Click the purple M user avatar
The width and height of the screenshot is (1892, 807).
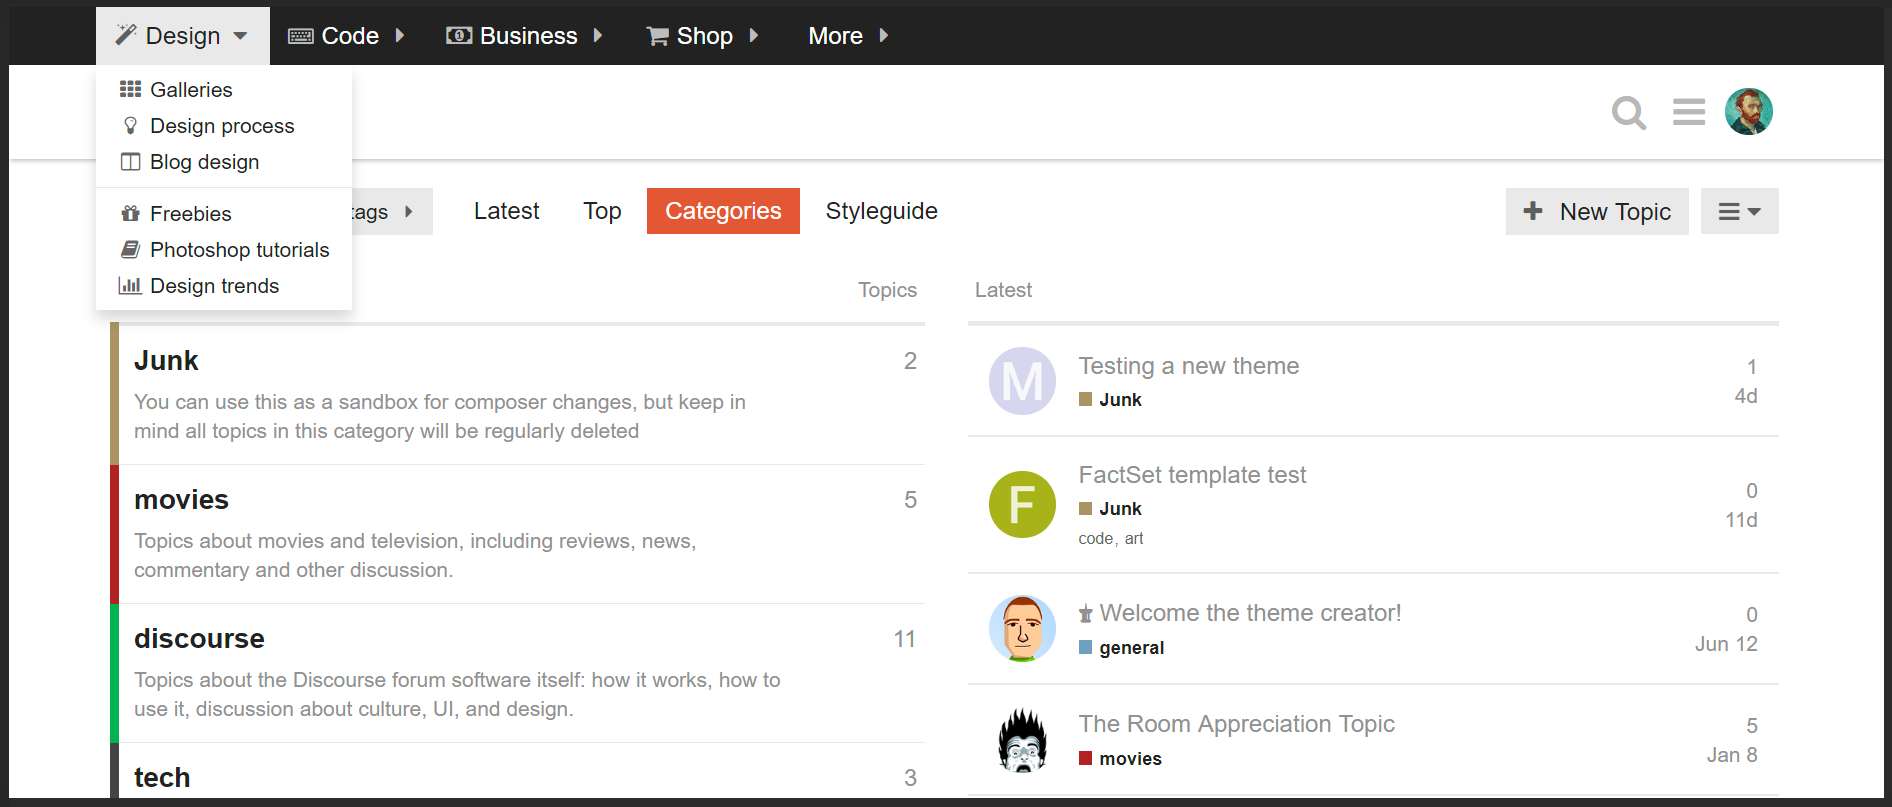coord(1022,381)
